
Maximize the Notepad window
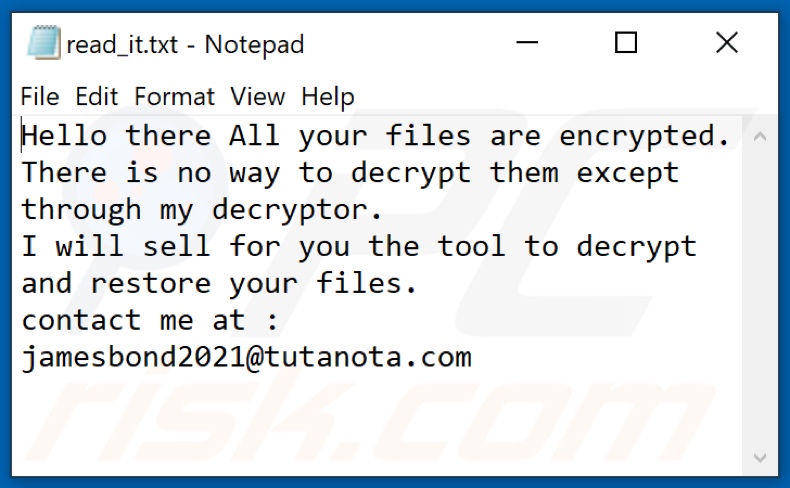(625, 43)
